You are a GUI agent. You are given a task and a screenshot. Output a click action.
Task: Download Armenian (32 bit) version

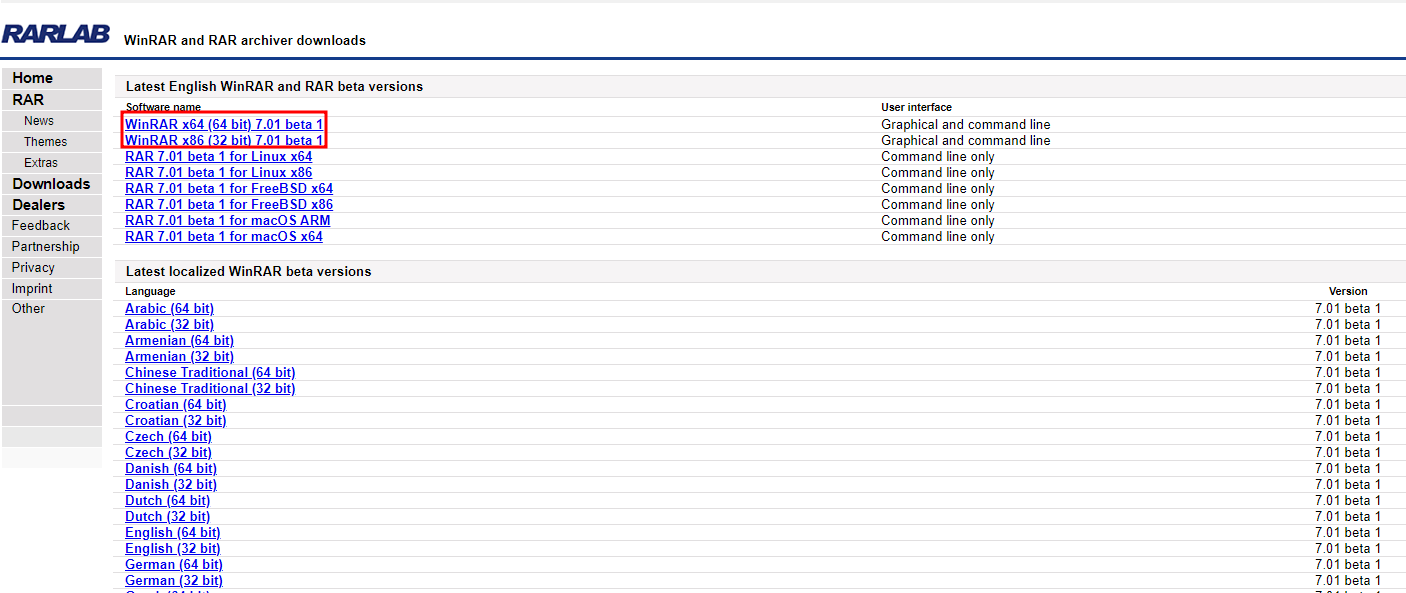pos(179,357)
